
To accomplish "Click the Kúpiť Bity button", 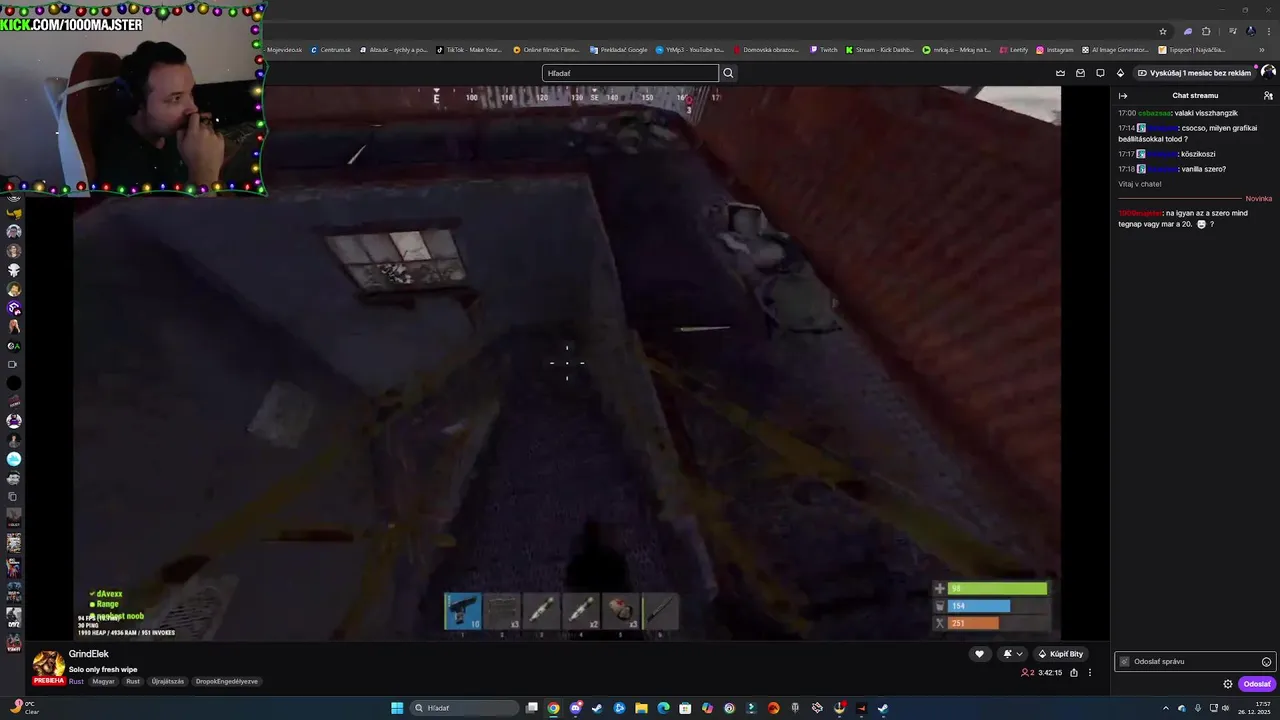I will tap(1060, 654).
